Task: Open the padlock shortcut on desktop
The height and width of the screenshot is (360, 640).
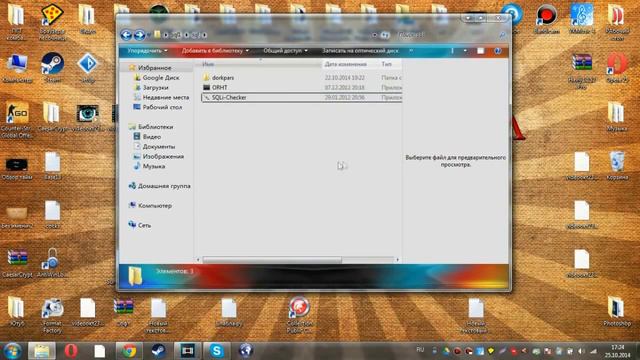Action: point(52,263)
